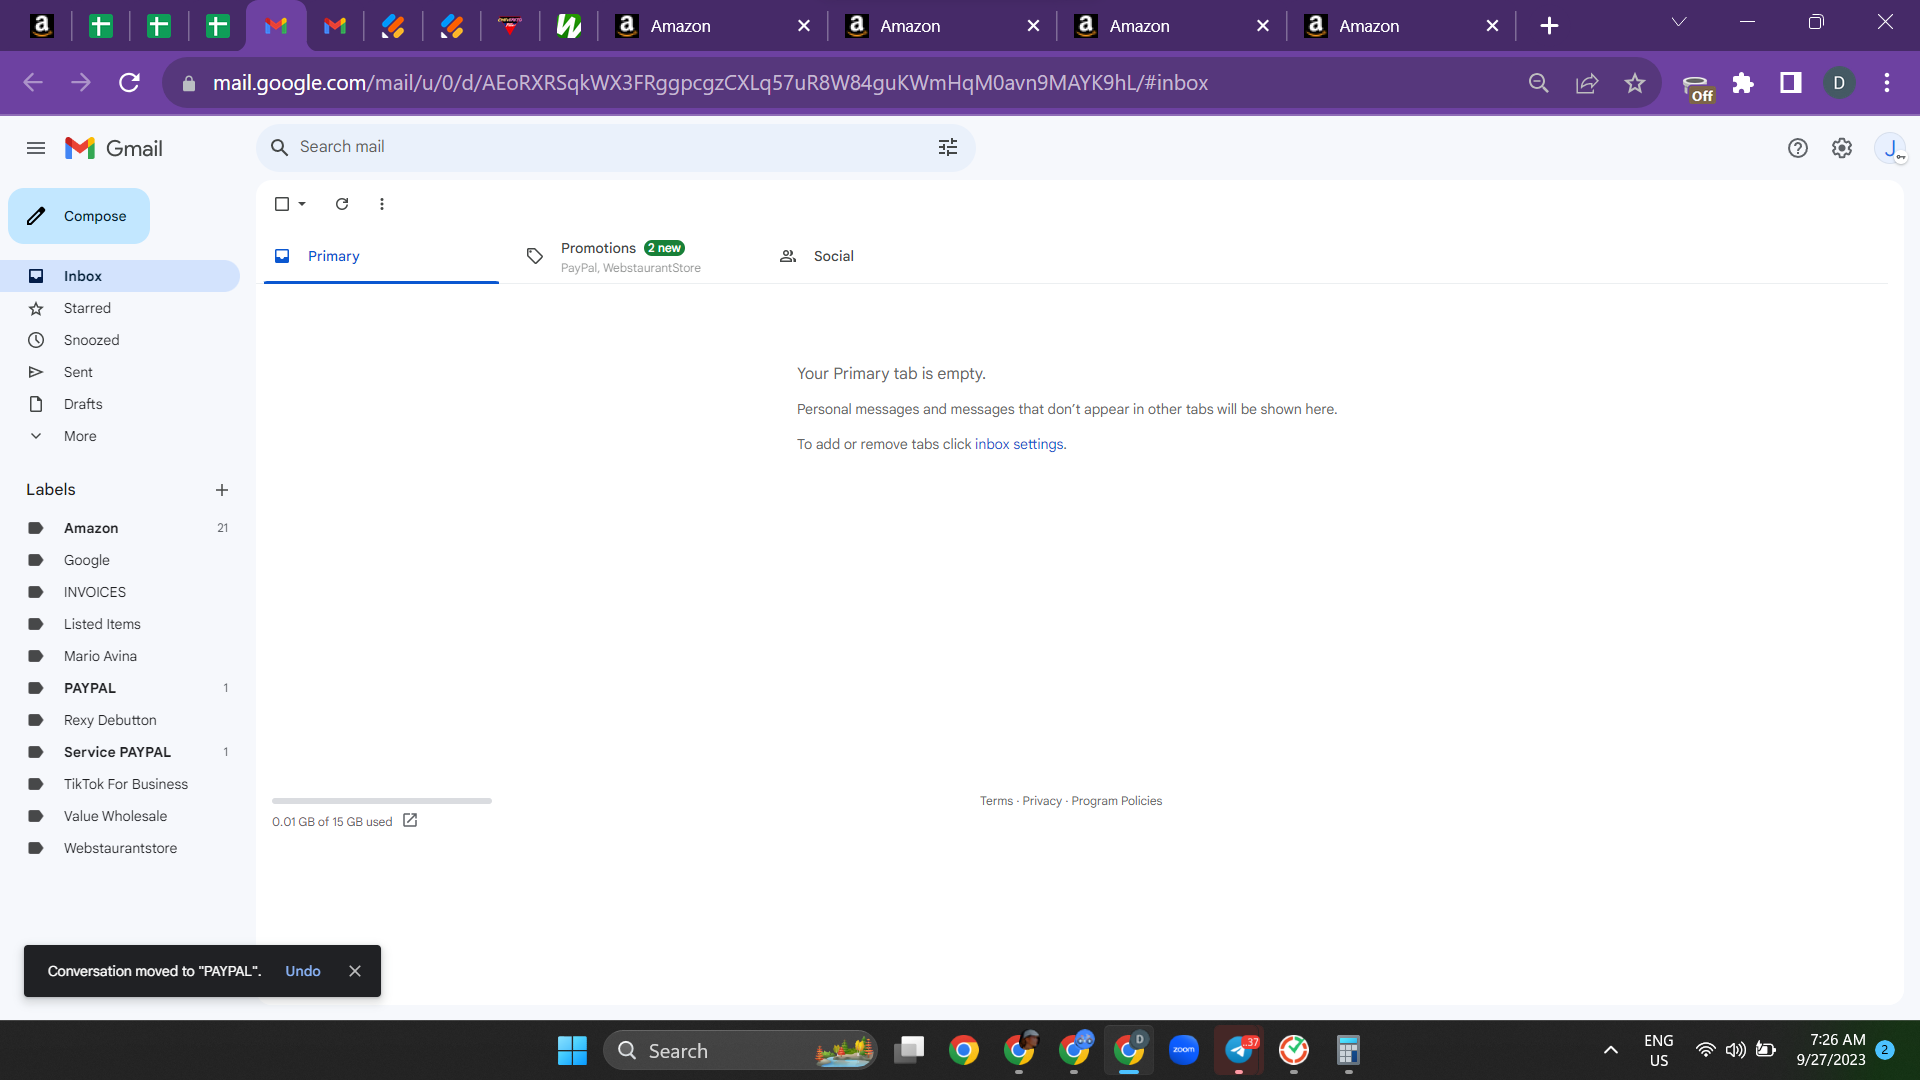Show hidden system tray icons
This screenshot has height=1080, width=1920.
pyautogui.click(x=1611, y=1050)
